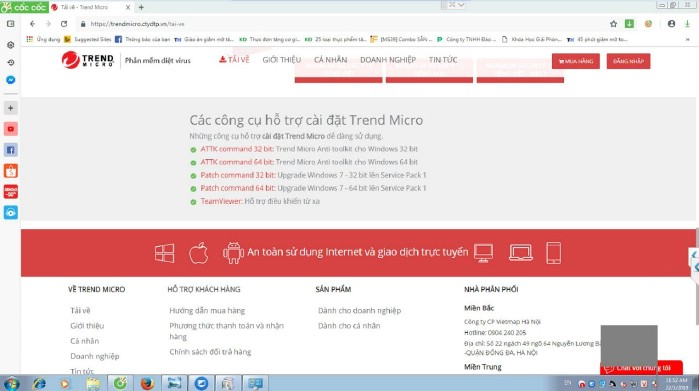Open YouTube from the sidebar
This screenshot has height=391, width=699.
[11, 129]
